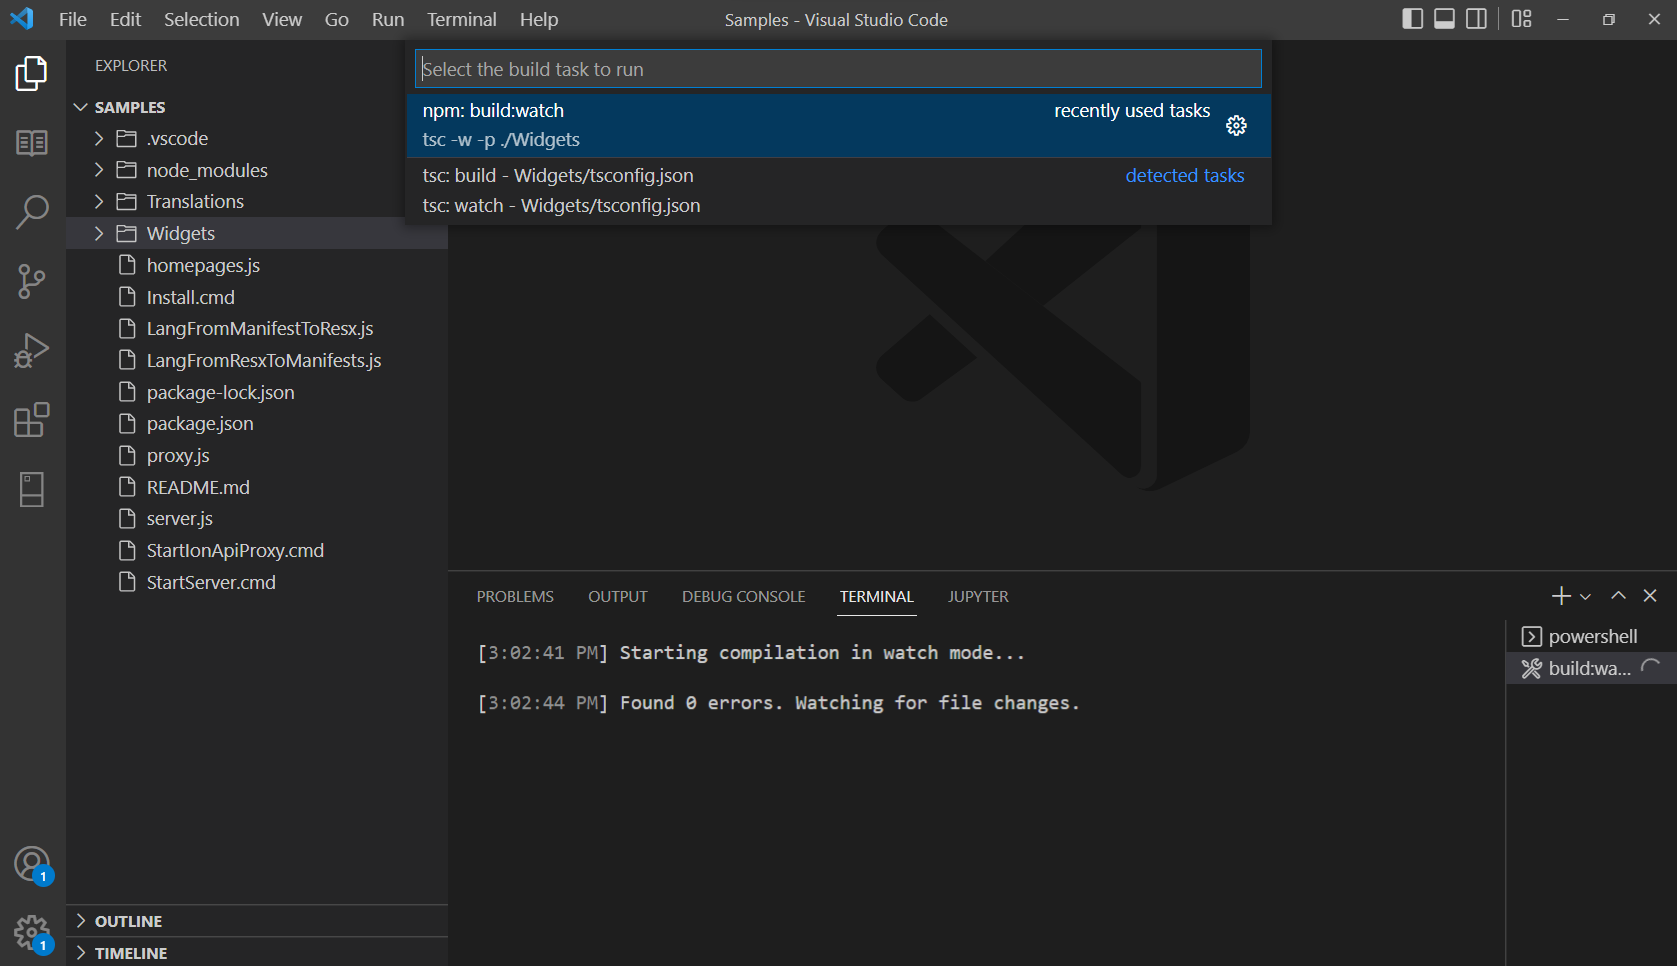Run the npm: build:watch task

[839, 125]
